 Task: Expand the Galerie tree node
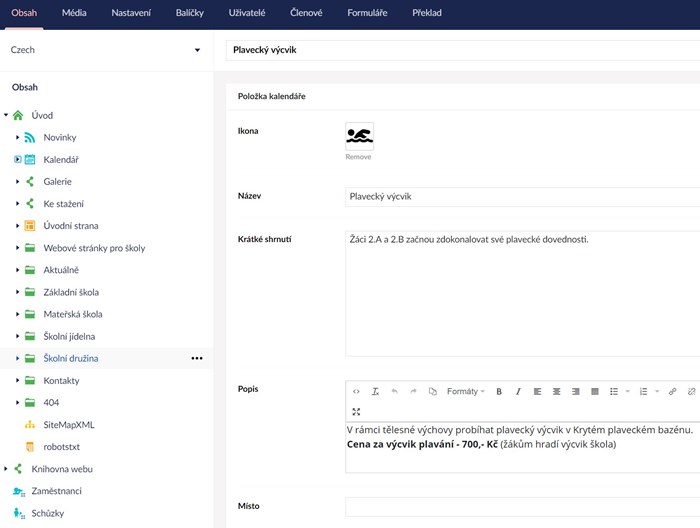(17, 182)
